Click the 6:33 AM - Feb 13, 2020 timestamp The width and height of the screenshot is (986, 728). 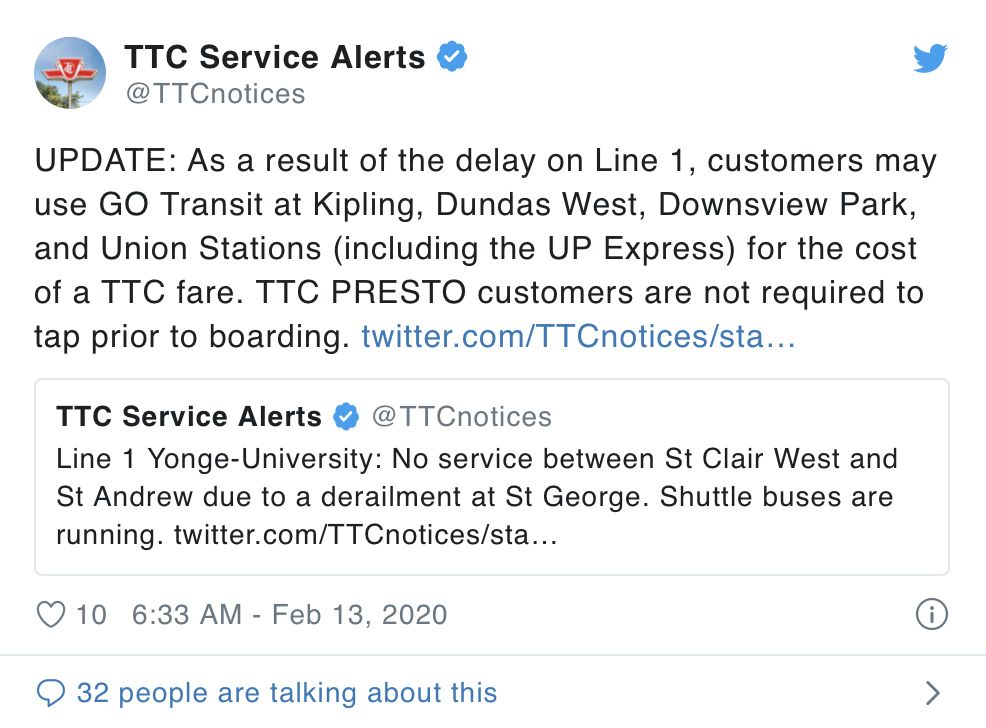(x=290, y=614)
